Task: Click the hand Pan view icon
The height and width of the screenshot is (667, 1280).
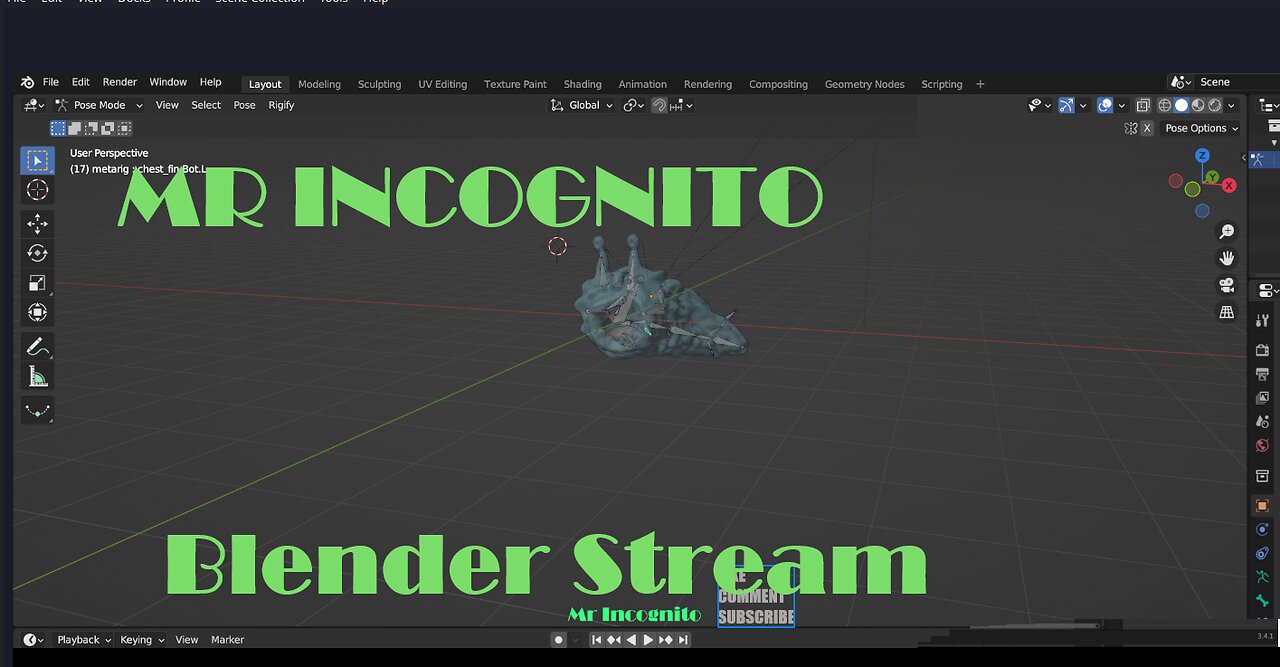Action: (x=1227, y=259)
